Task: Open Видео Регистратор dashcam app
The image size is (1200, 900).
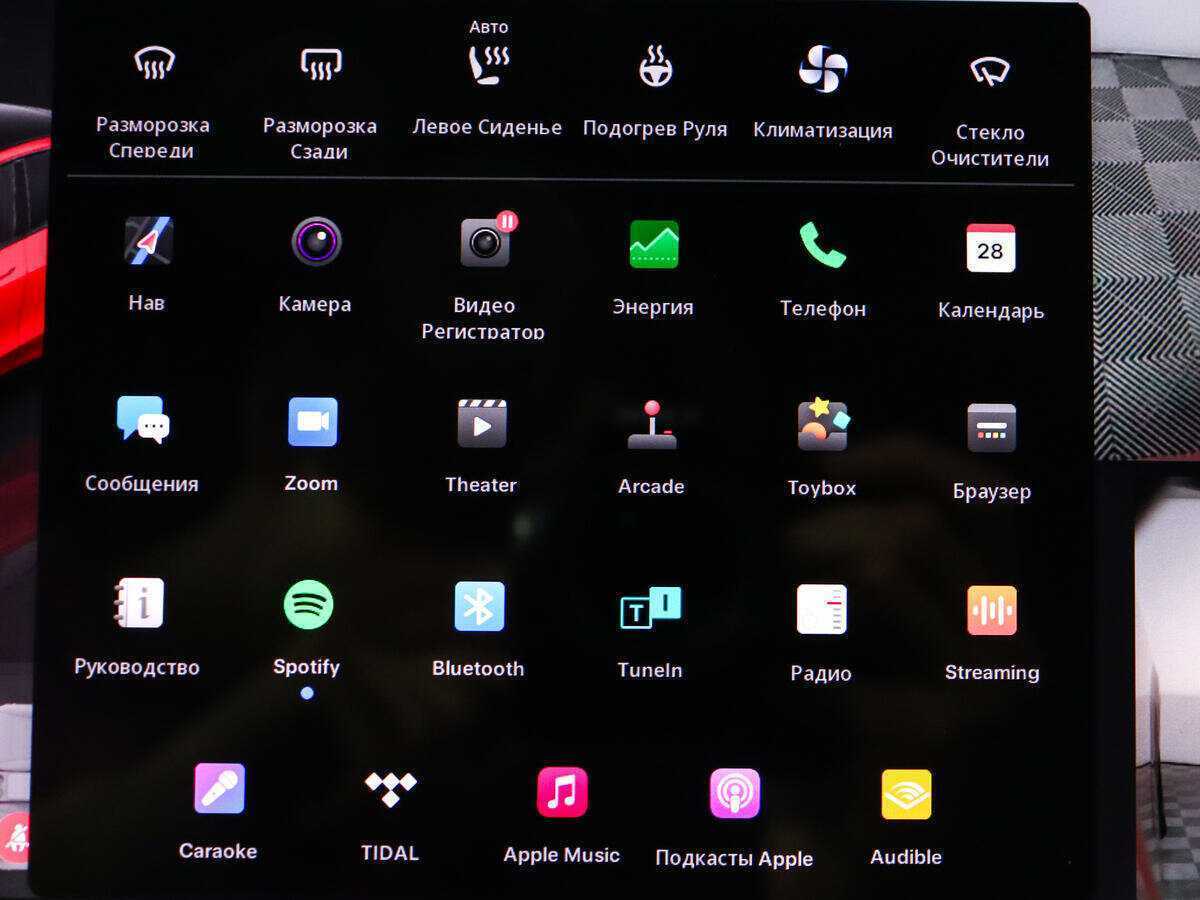Action: (485, 242)
